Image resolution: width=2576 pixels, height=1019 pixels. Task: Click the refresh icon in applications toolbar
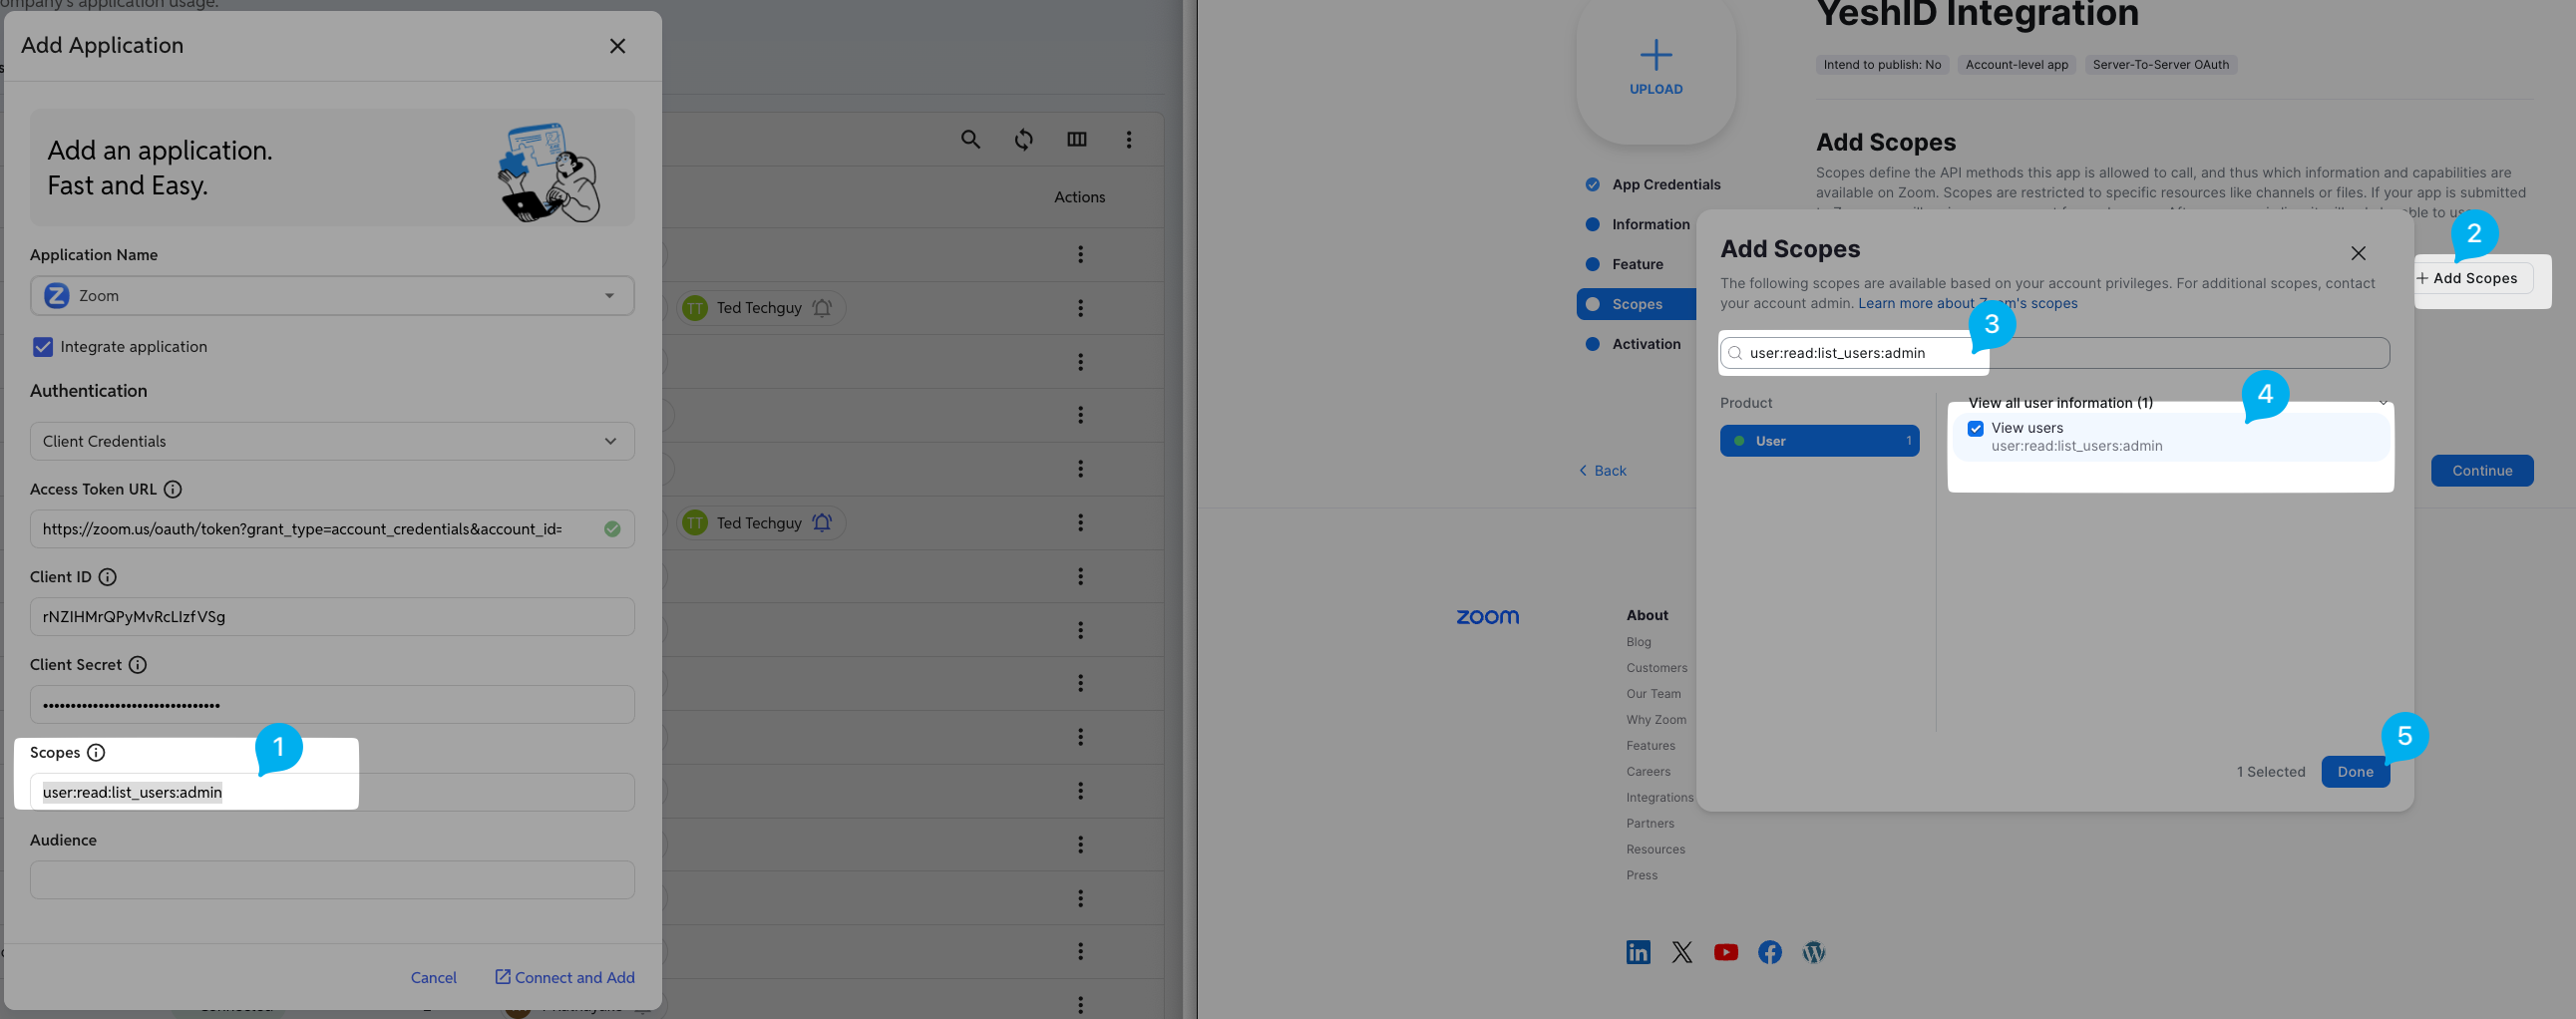point(1023,139)
